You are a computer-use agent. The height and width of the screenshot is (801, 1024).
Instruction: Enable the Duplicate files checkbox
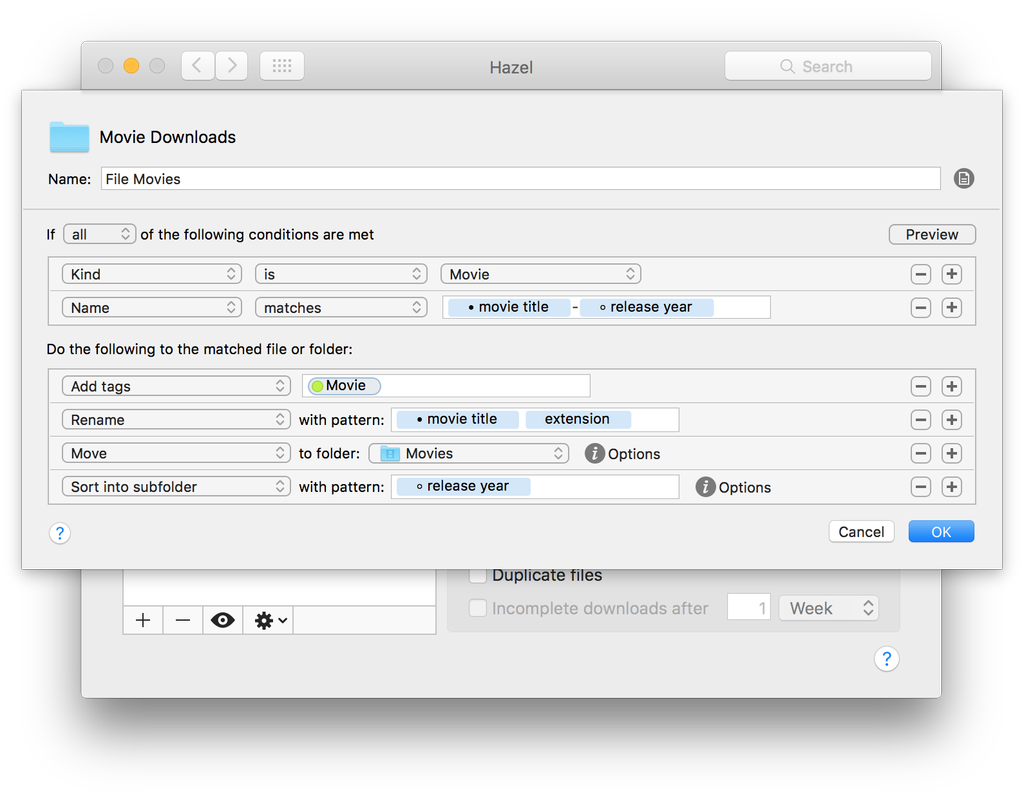(478, 575)
